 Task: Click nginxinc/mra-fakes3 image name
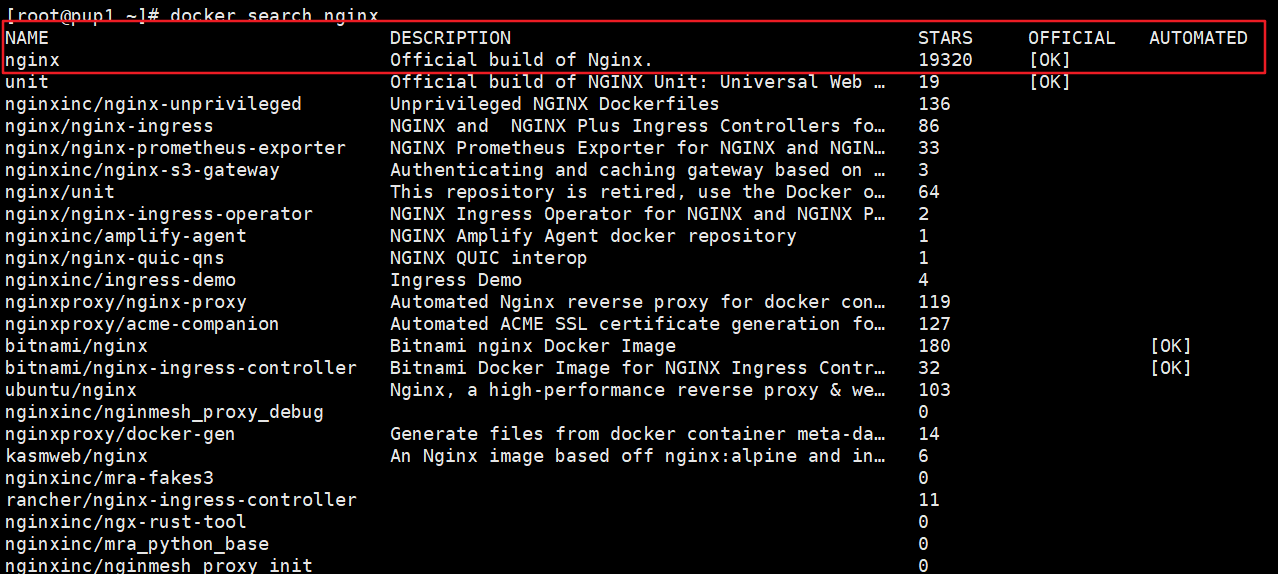pos(109,478)
